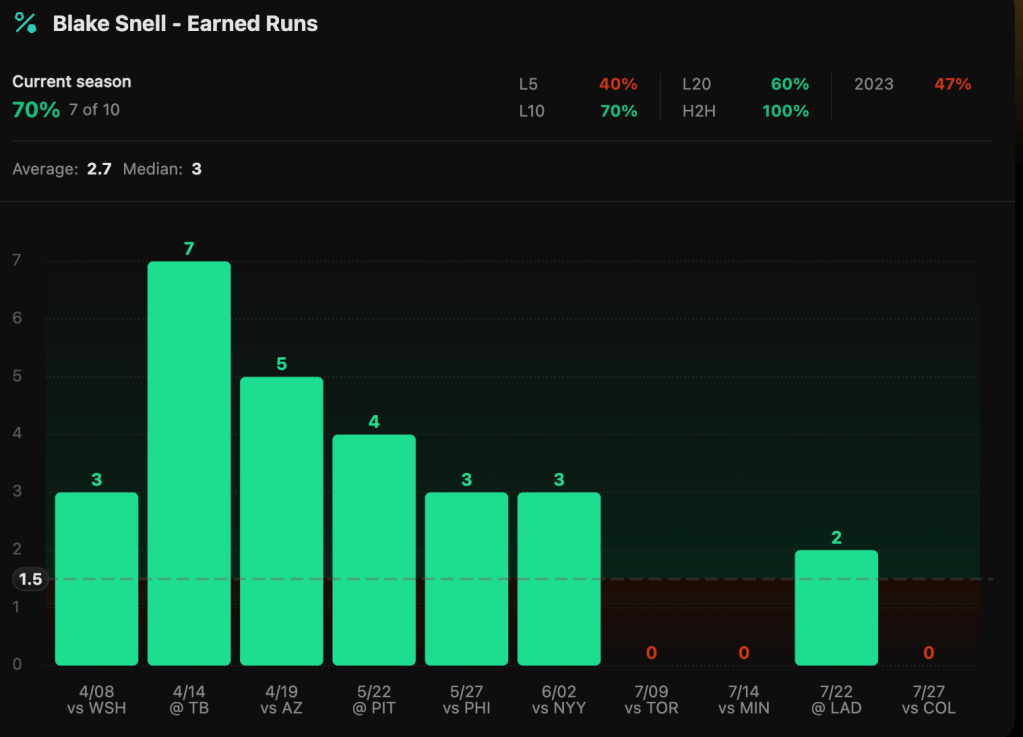
Task: Click the 4/19 vs AZ bar
Action: tap(281, 520)
